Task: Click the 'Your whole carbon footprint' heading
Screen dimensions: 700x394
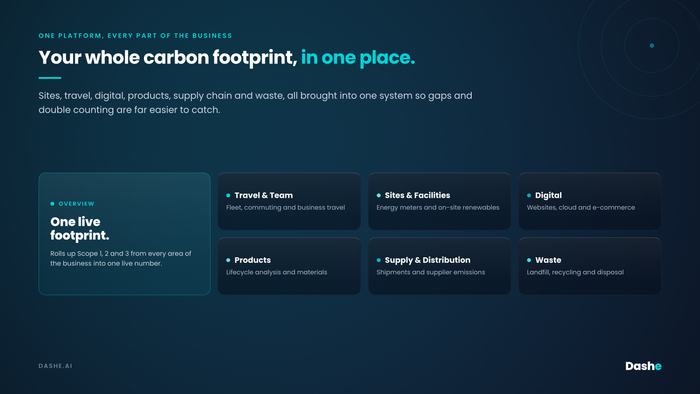Action: 168,58
